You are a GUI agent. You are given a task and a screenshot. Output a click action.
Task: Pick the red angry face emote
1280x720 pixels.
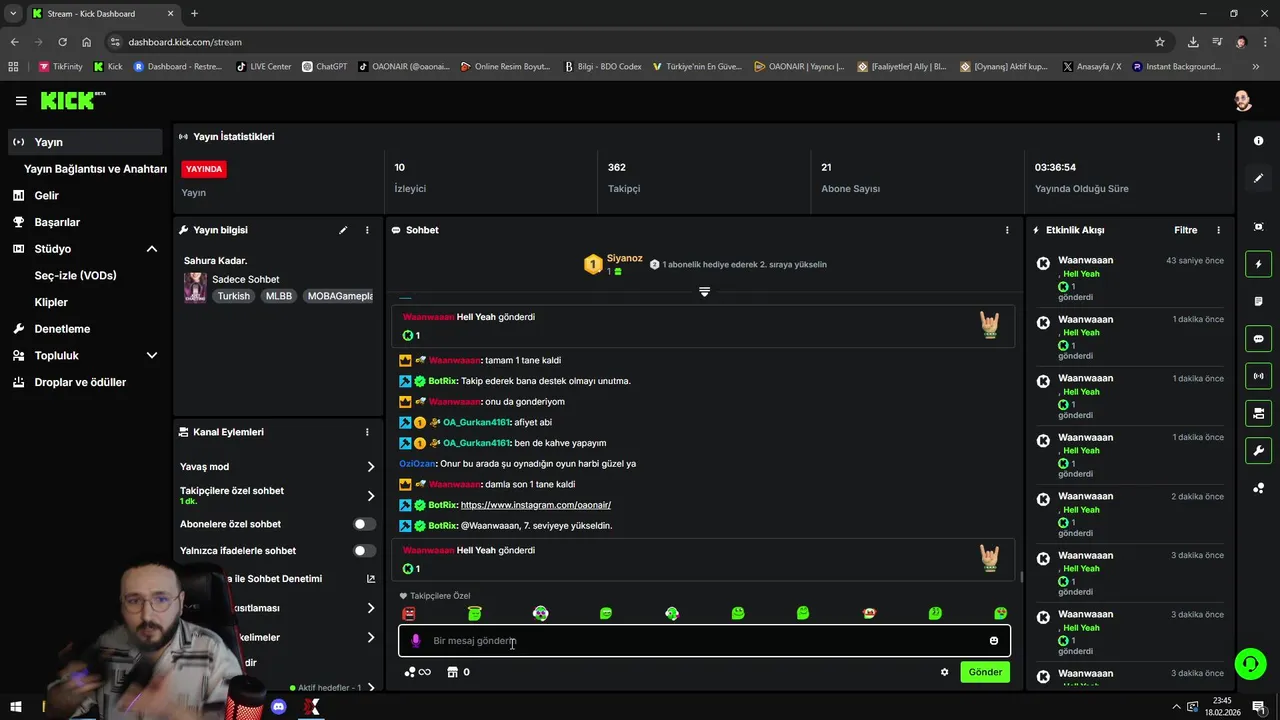pyautogui.click(x=408, y=613)
